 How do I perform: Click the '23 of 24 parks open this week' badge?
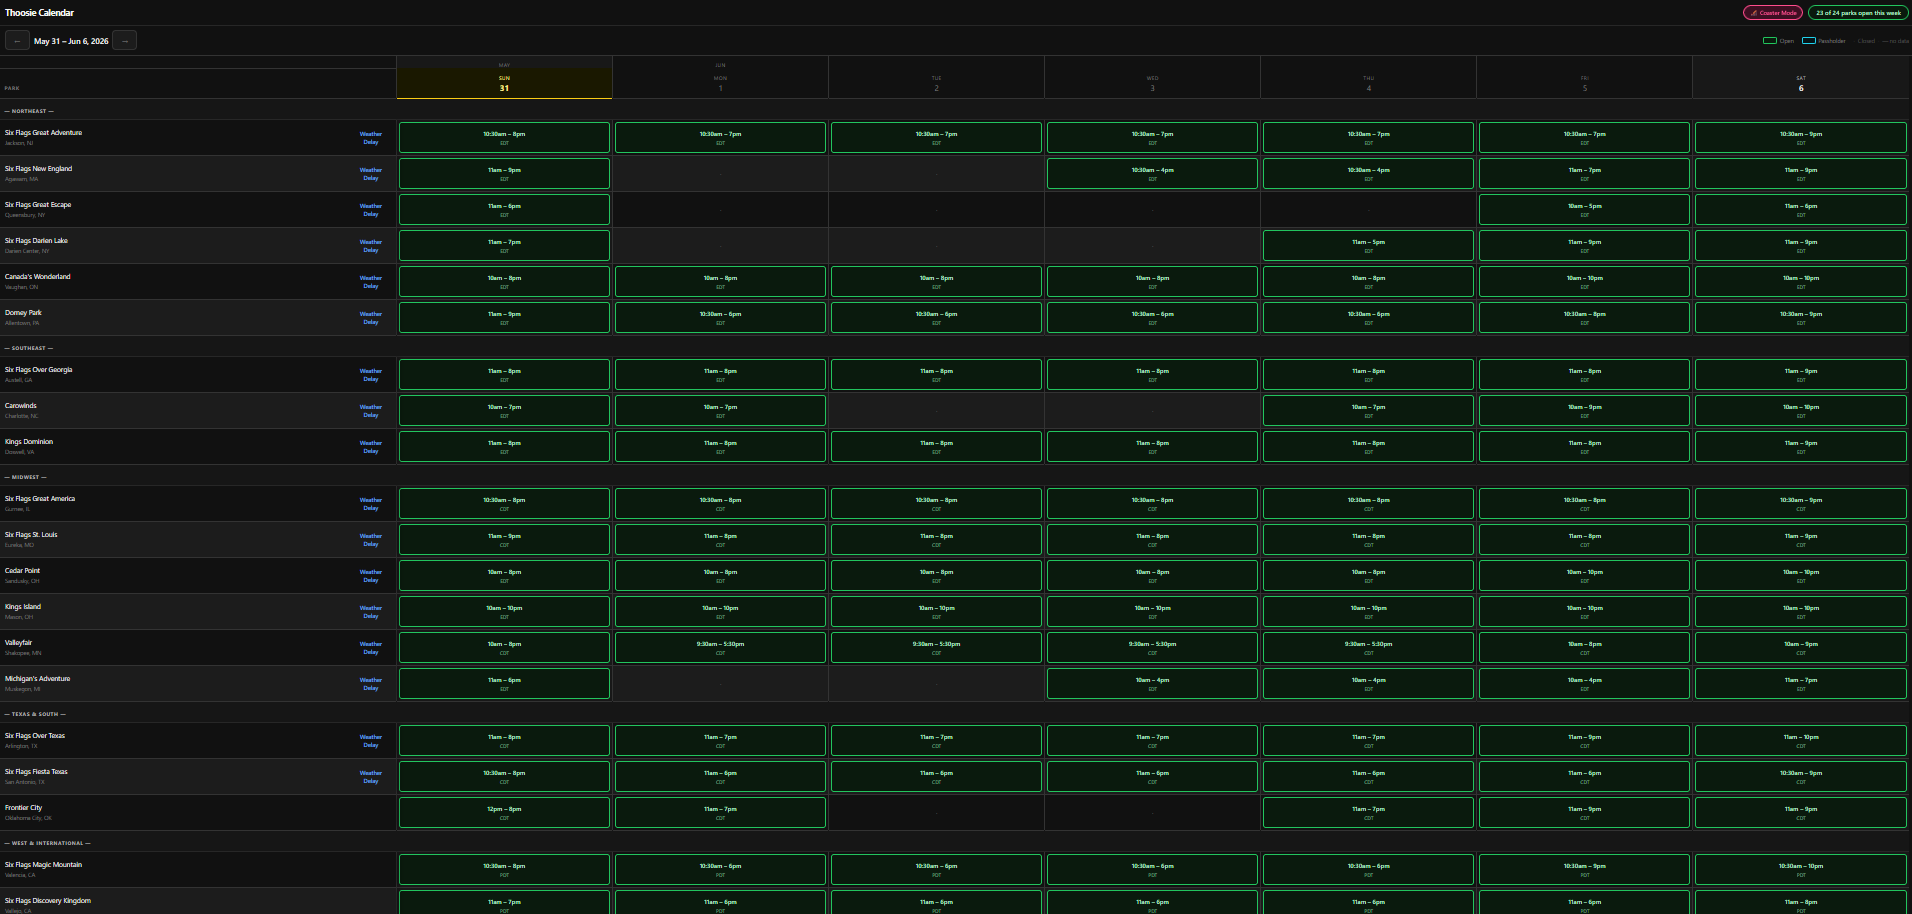pos(1858,13)
